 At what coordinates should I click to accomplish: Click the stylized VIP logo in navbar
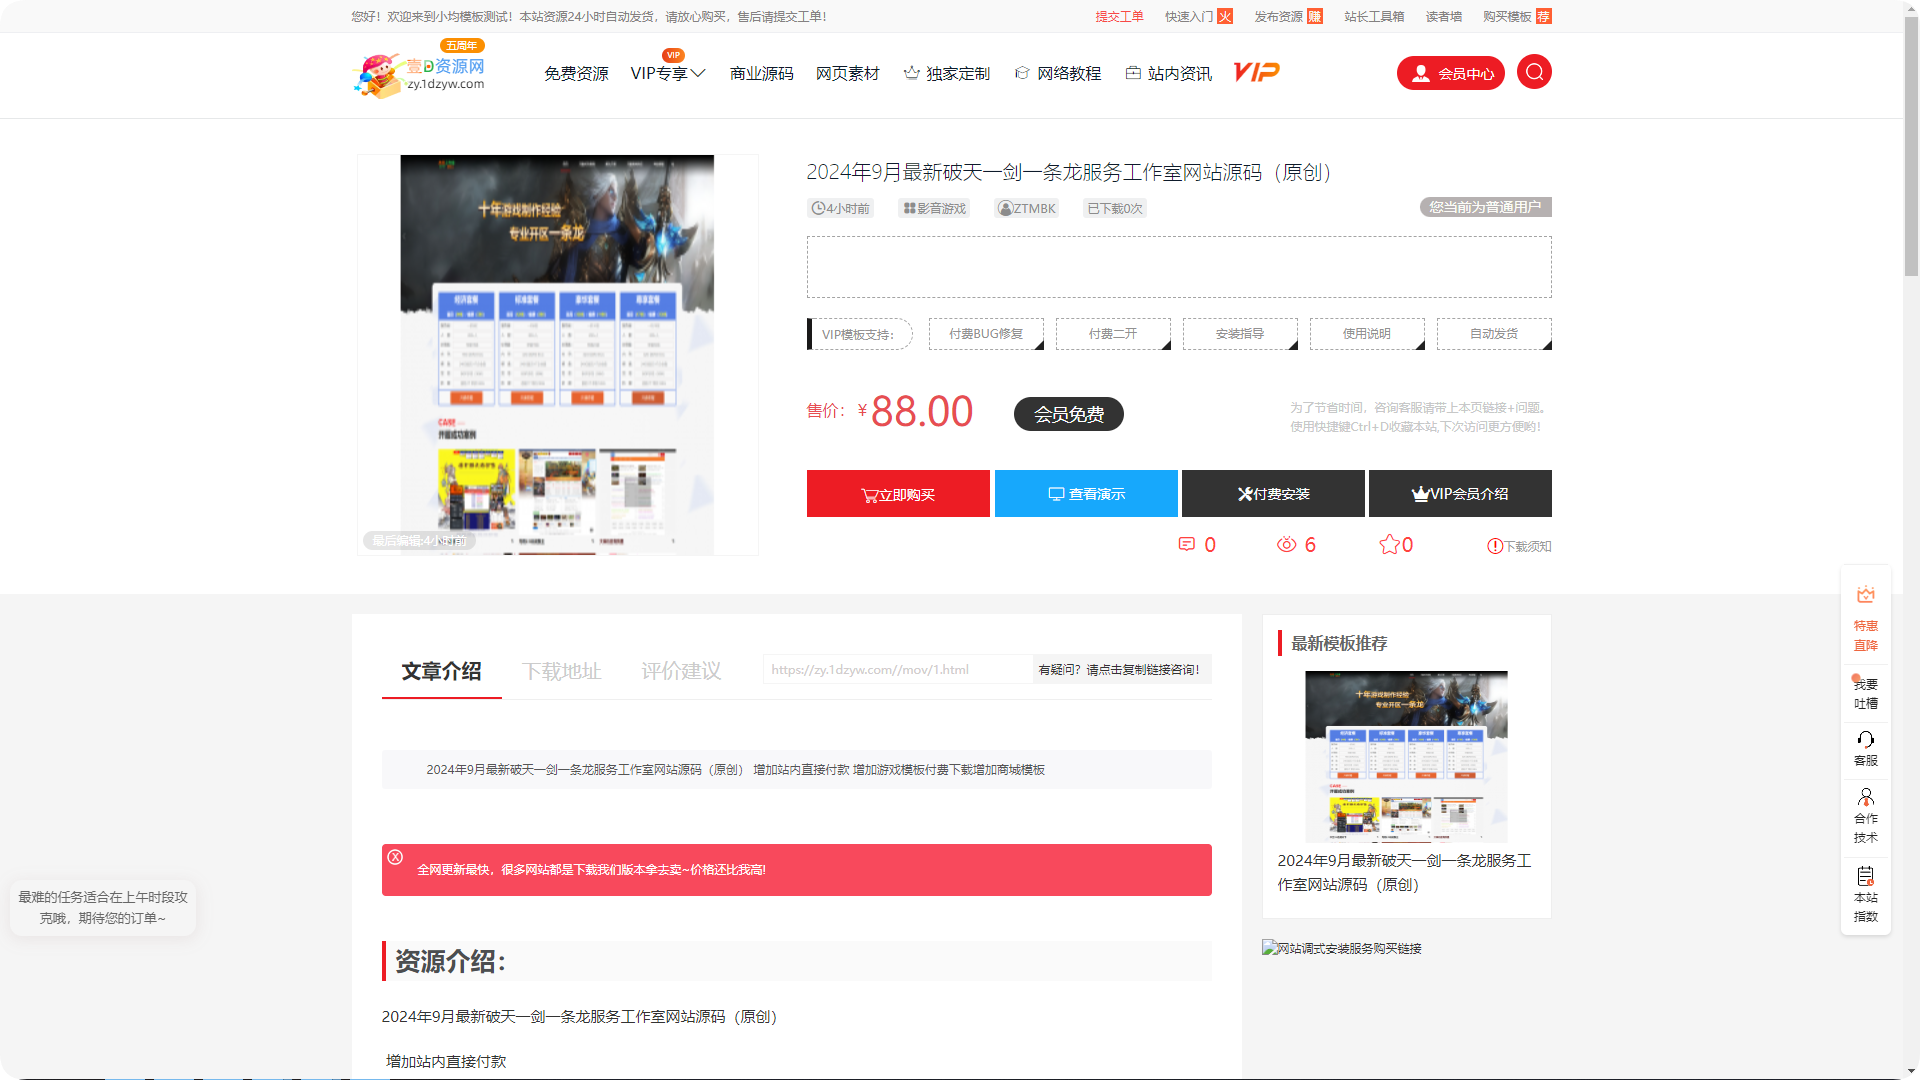coord(1257,72)
